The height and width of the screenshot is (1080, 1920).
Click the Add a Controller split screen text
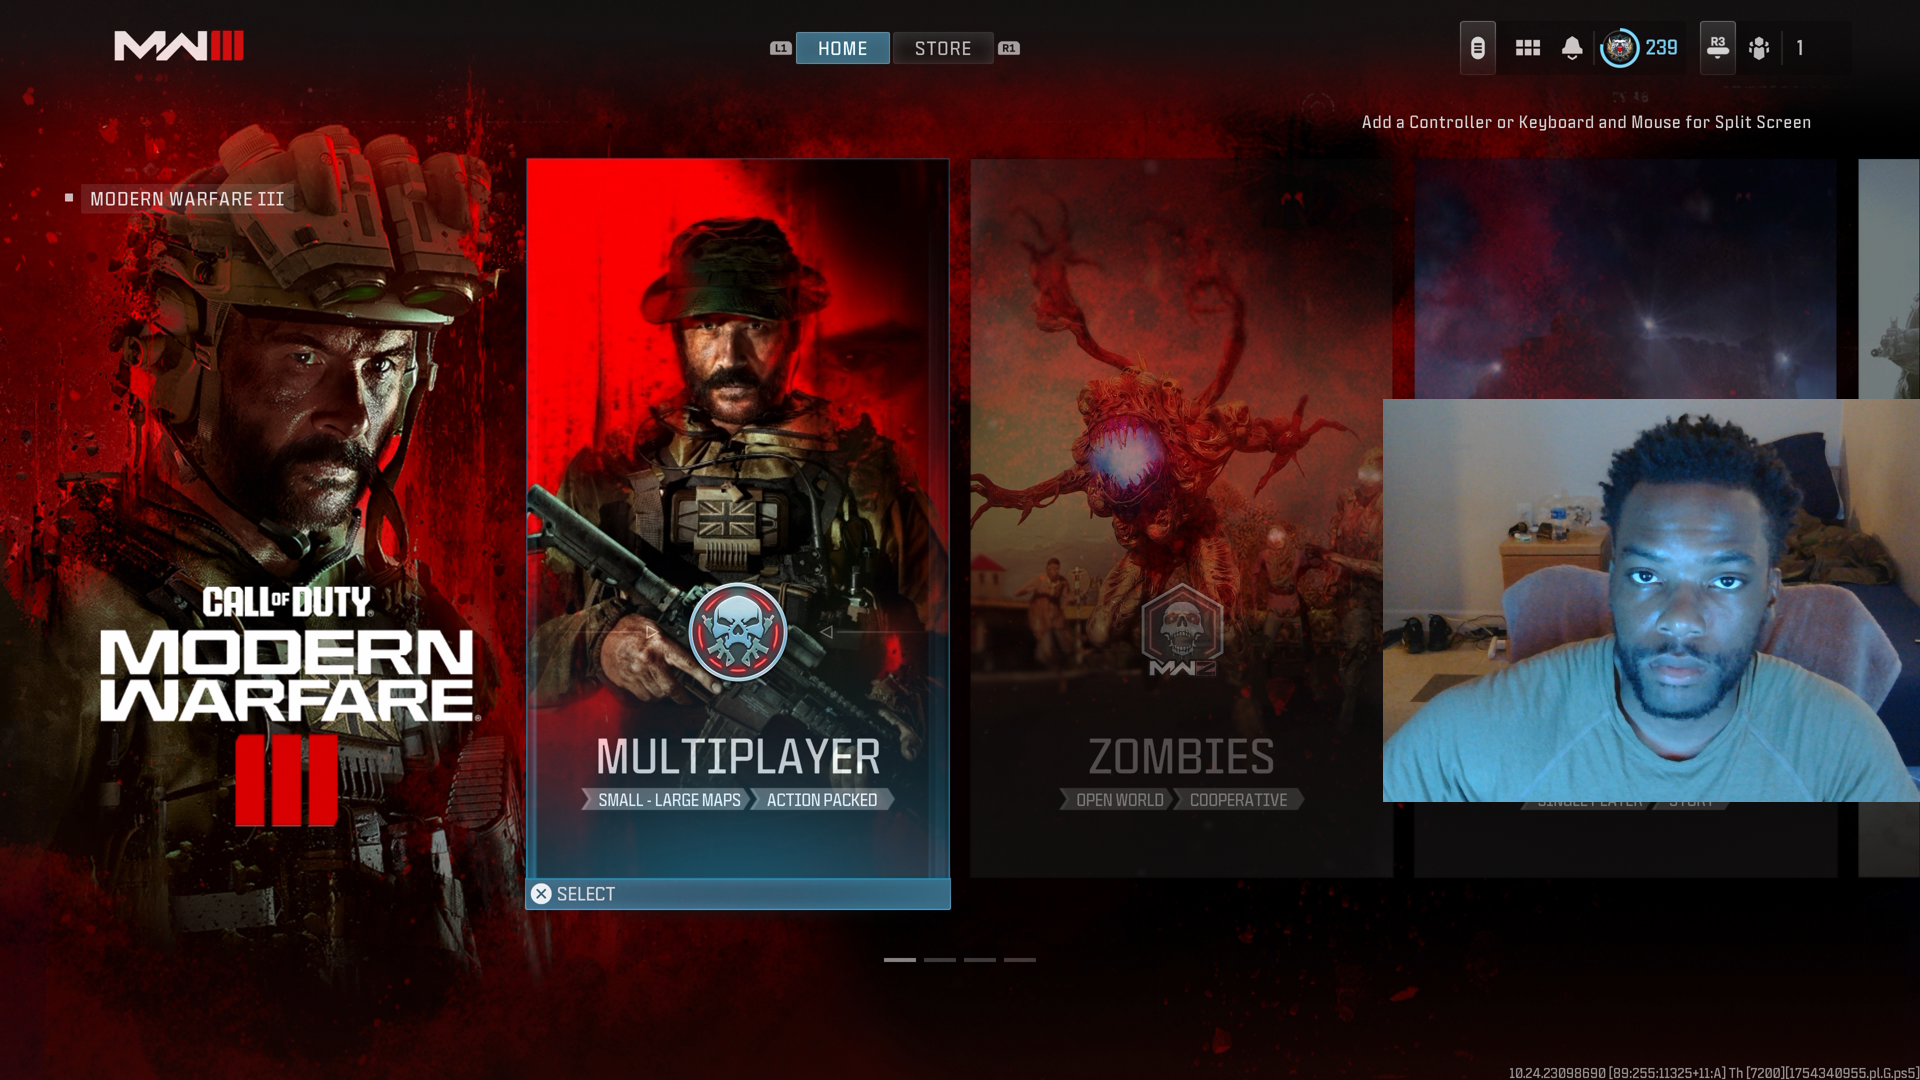pyautogui.click(x=1586, y=122)
